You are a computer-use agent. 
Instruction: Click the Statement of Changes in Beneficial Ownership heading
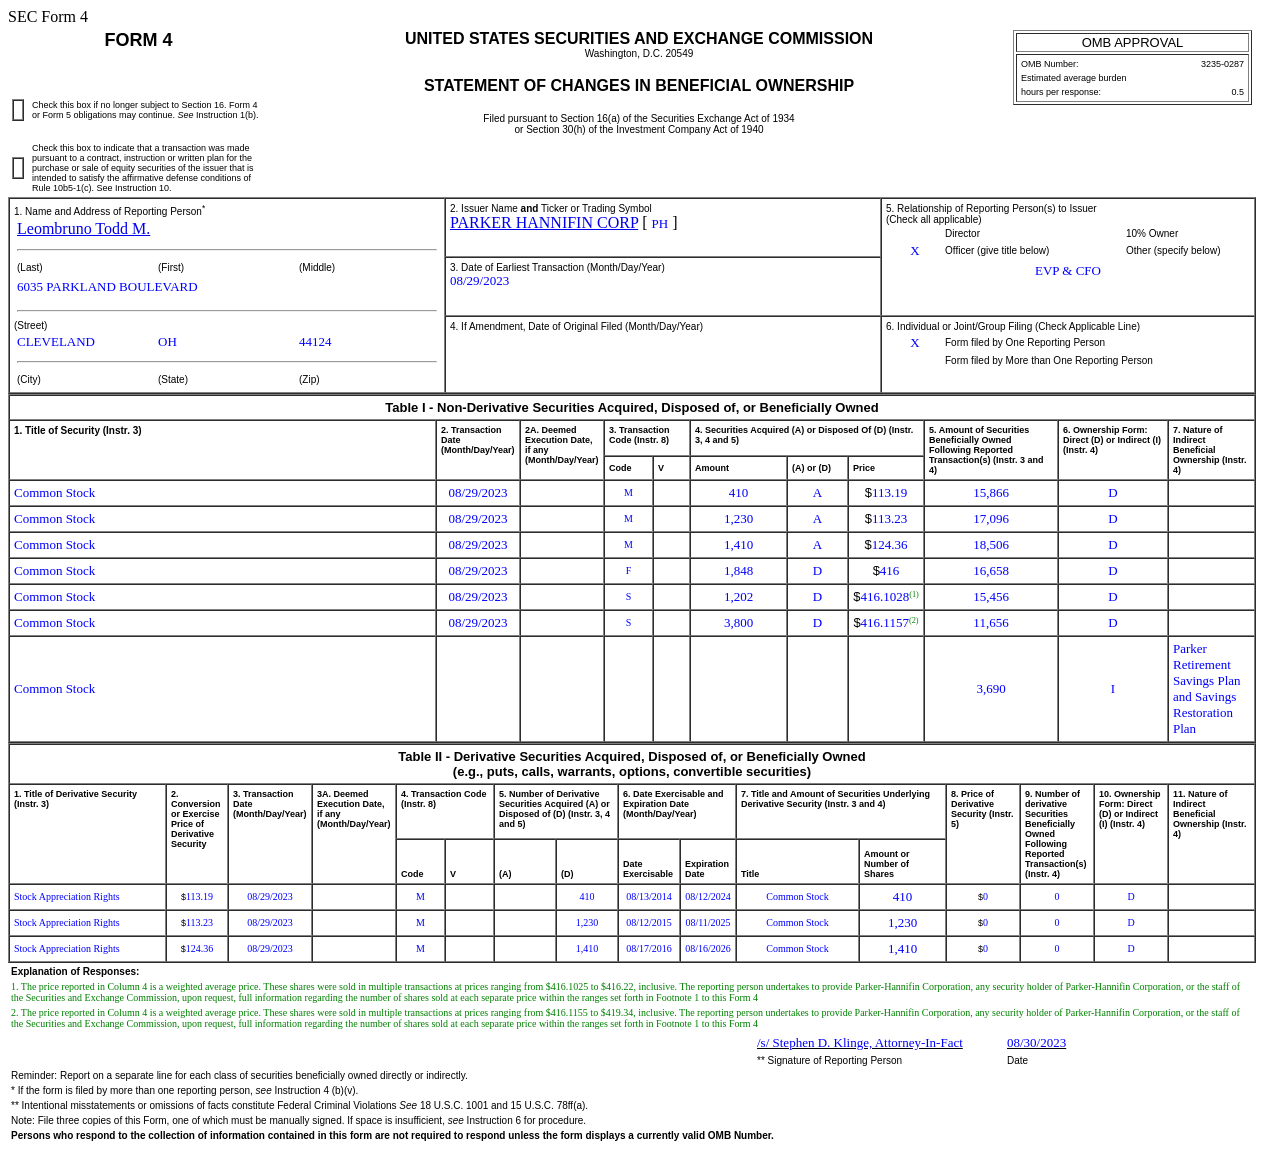(639, 86)
